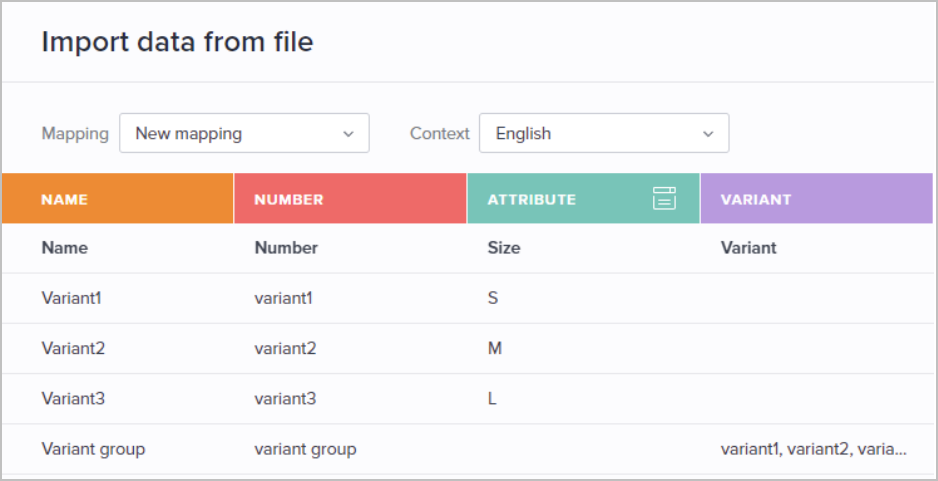This screenshot has width=938, height=481.
Task: Click the size value L cell
Action: coord(492,398)
